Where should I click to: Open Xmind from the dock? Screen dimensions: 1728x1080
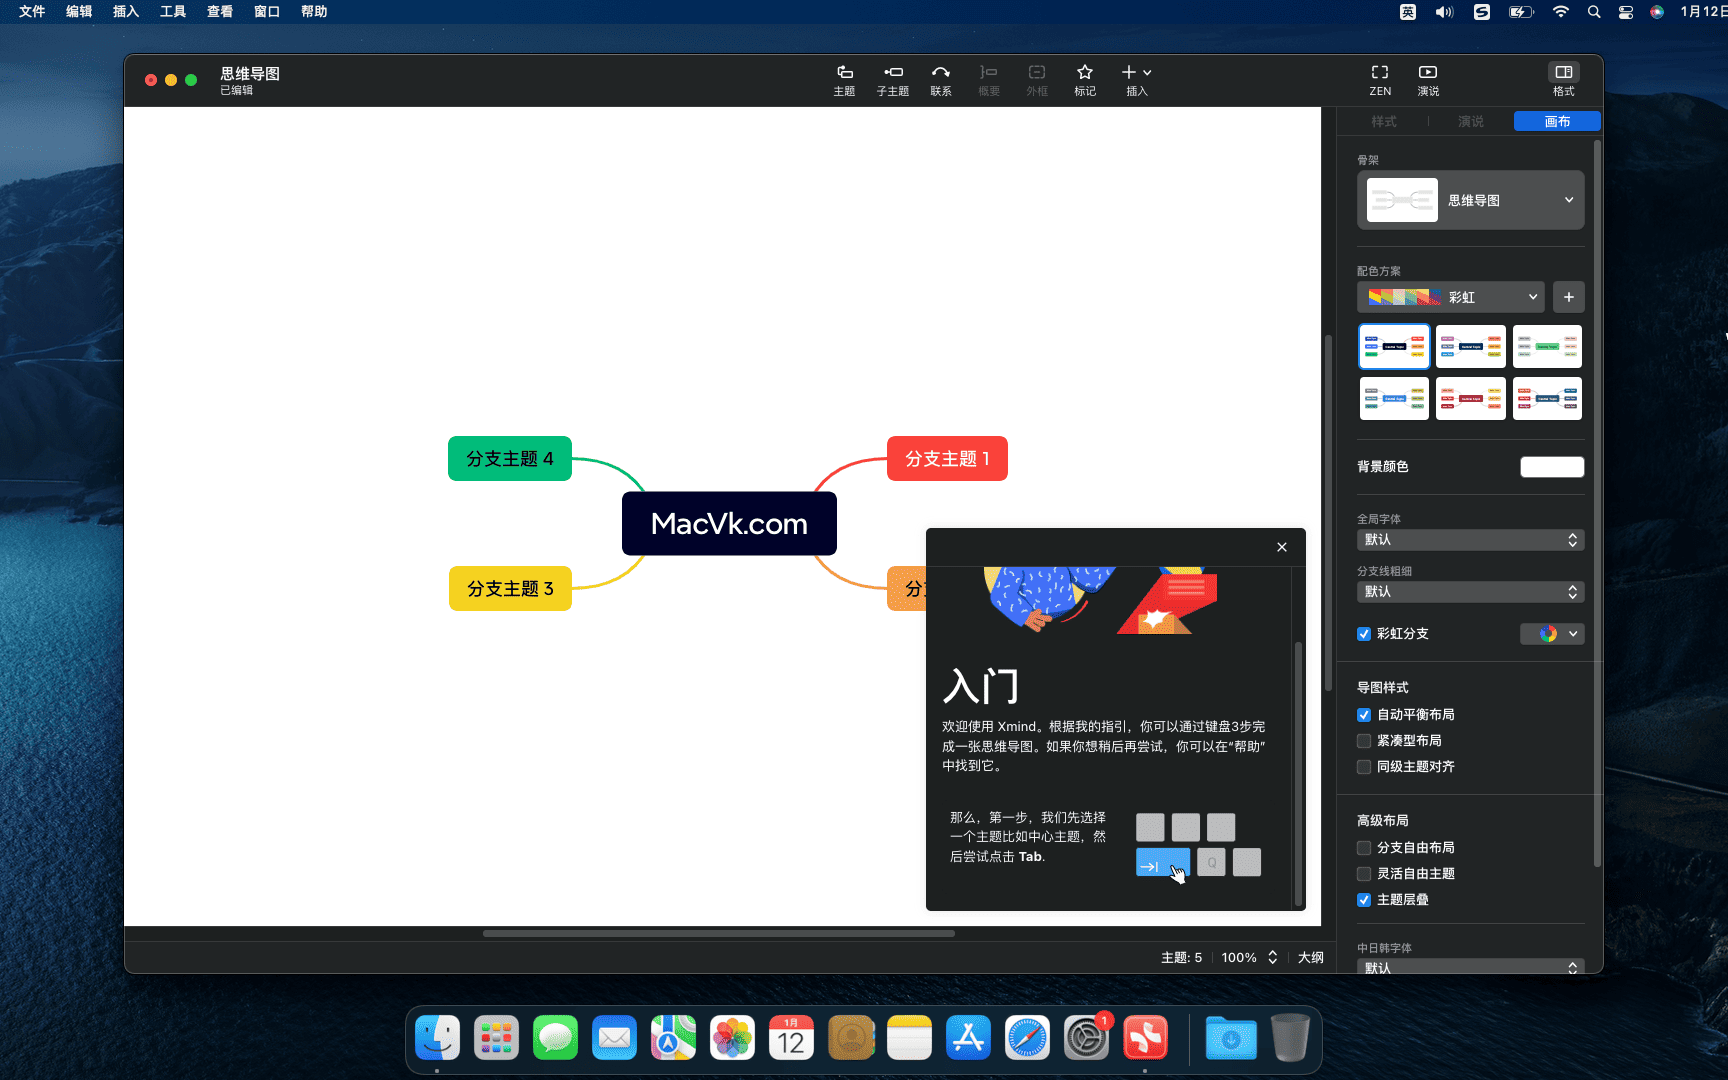point(1145,1038)
